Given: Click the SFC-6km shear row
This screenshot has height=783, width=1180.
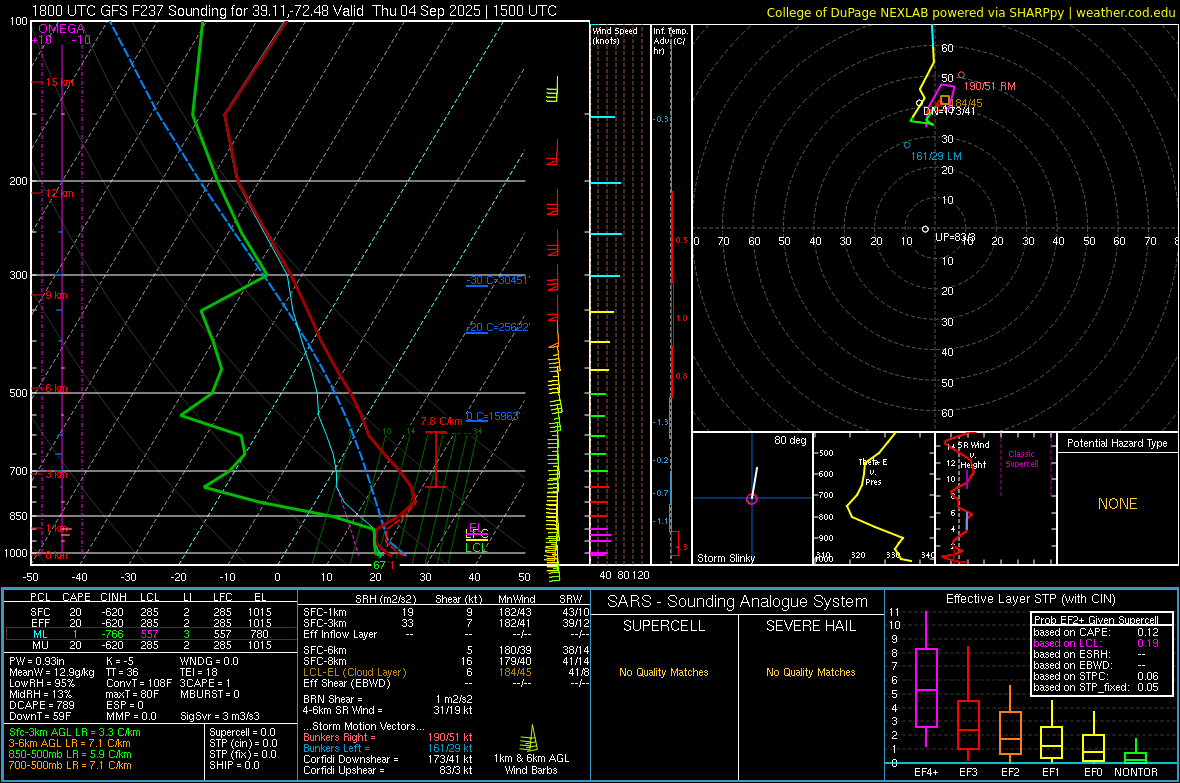Looking at the screenshot, I should tap(446, 650).
